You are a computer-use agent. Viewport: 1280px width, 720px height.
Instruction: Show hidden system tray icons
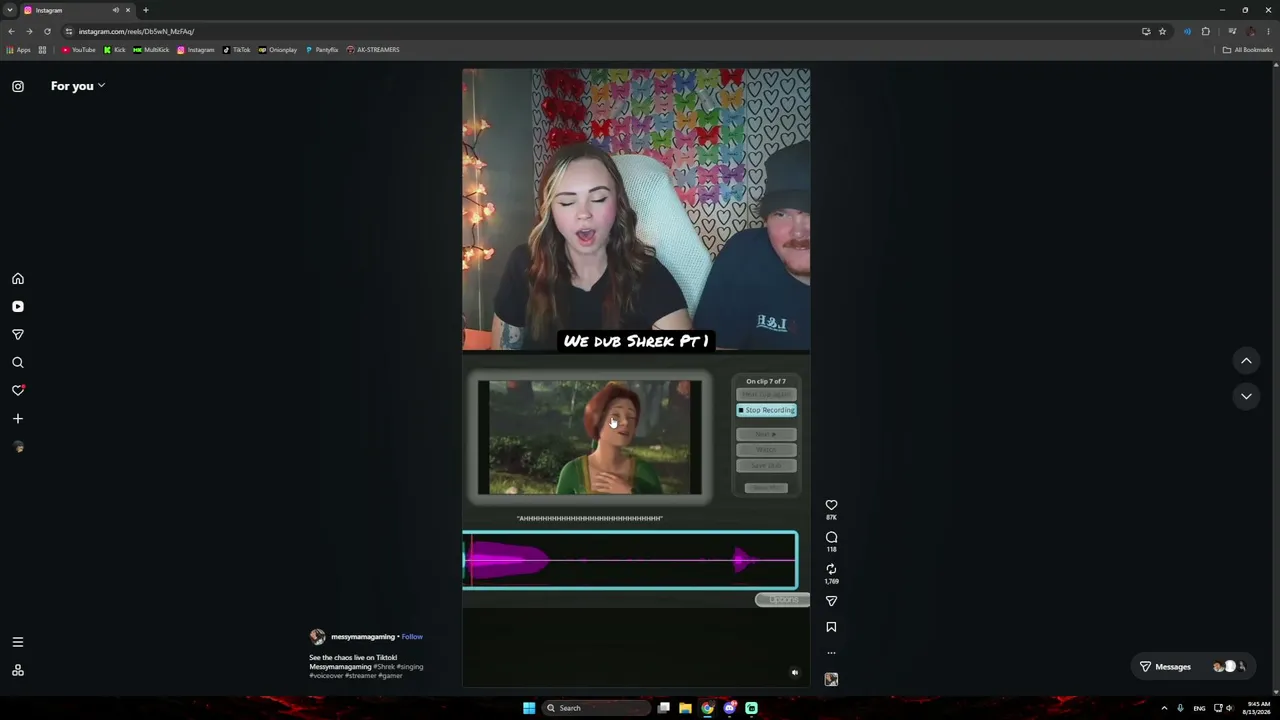tap(1164, 708)
